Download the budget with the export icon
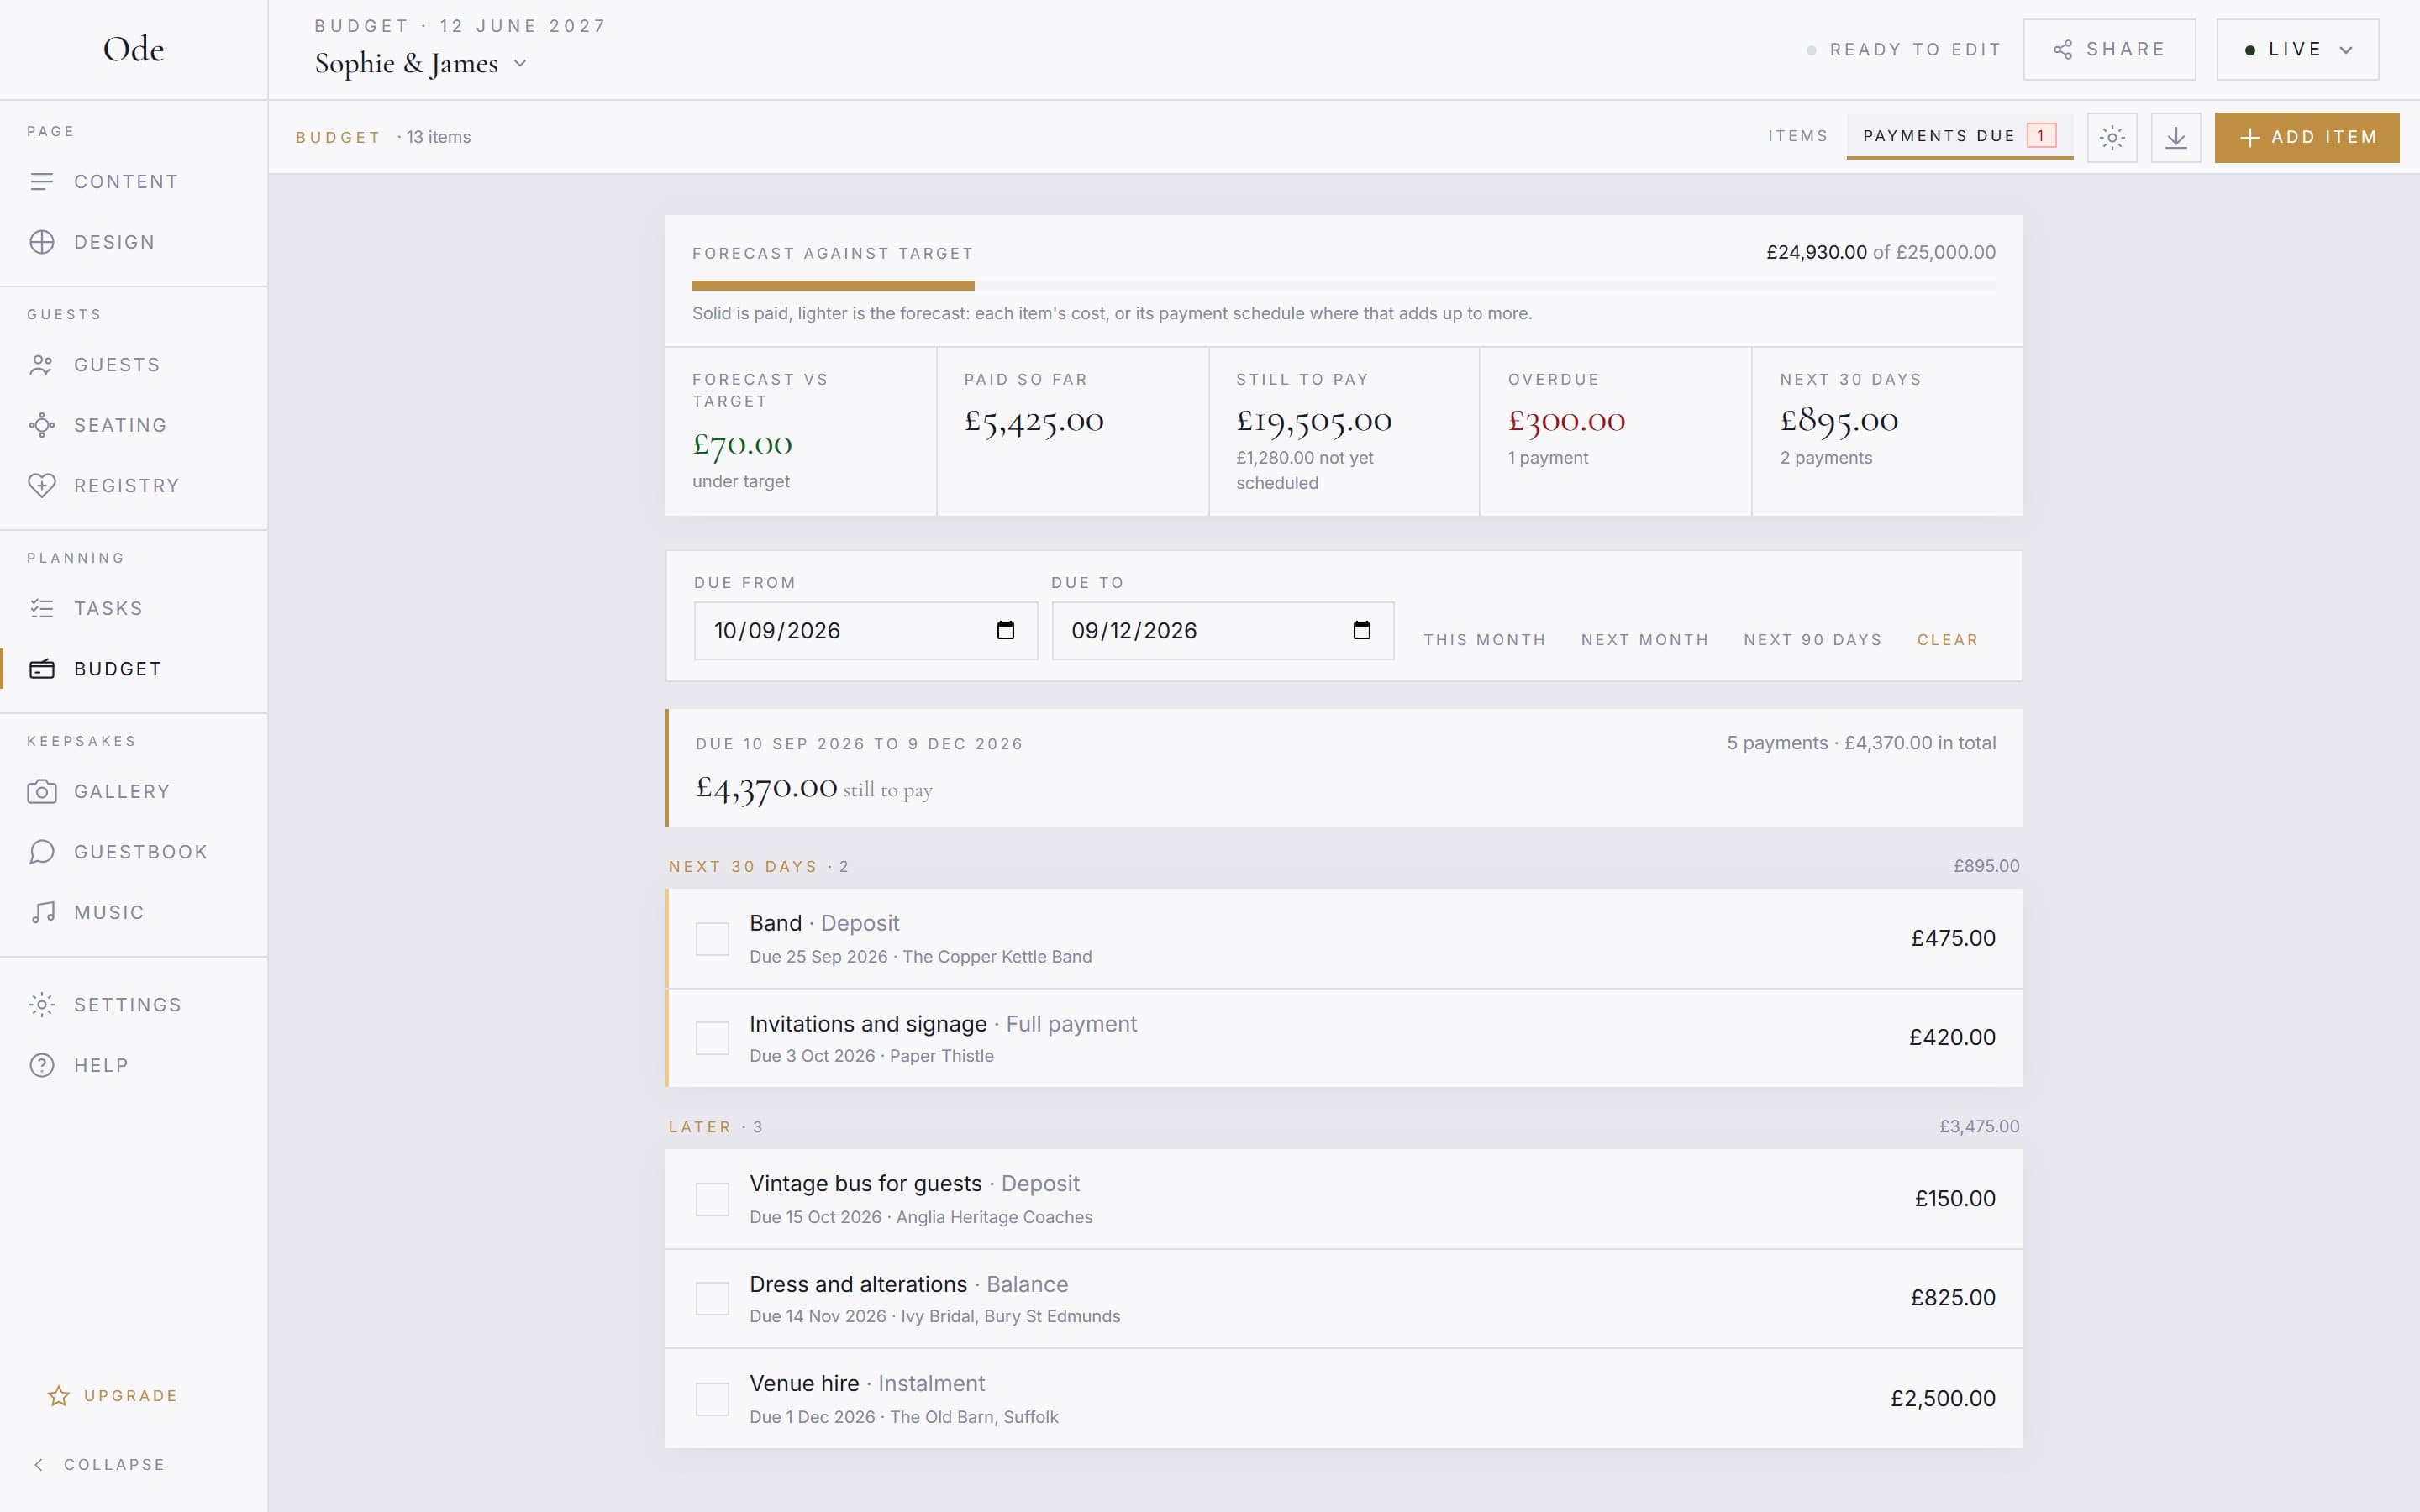 [2176, 137]
